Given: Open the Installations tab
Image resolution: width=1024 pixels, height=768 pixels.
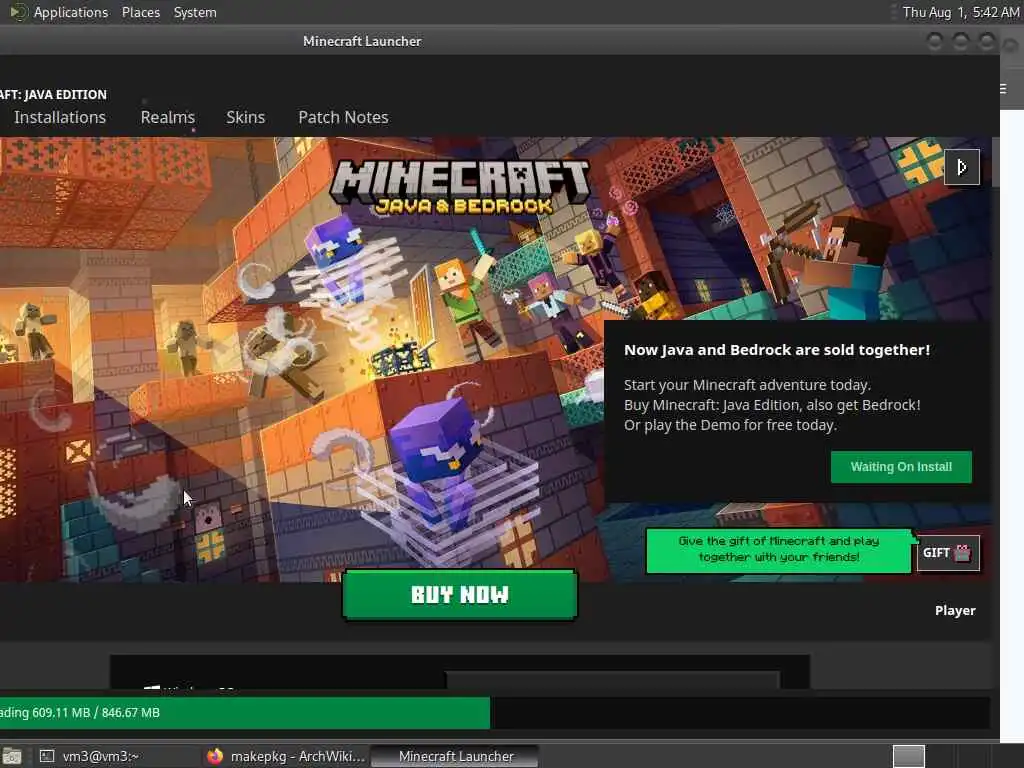Looking at the screenshot, I should click(59, 118).
